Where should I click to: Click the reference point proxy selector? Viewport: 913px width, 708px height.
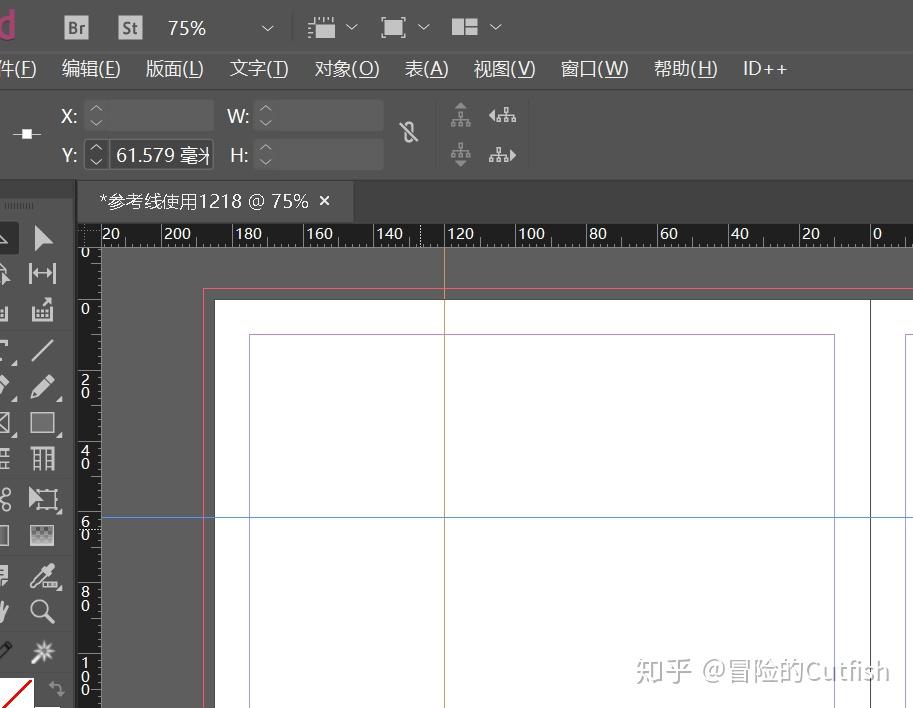27,133
